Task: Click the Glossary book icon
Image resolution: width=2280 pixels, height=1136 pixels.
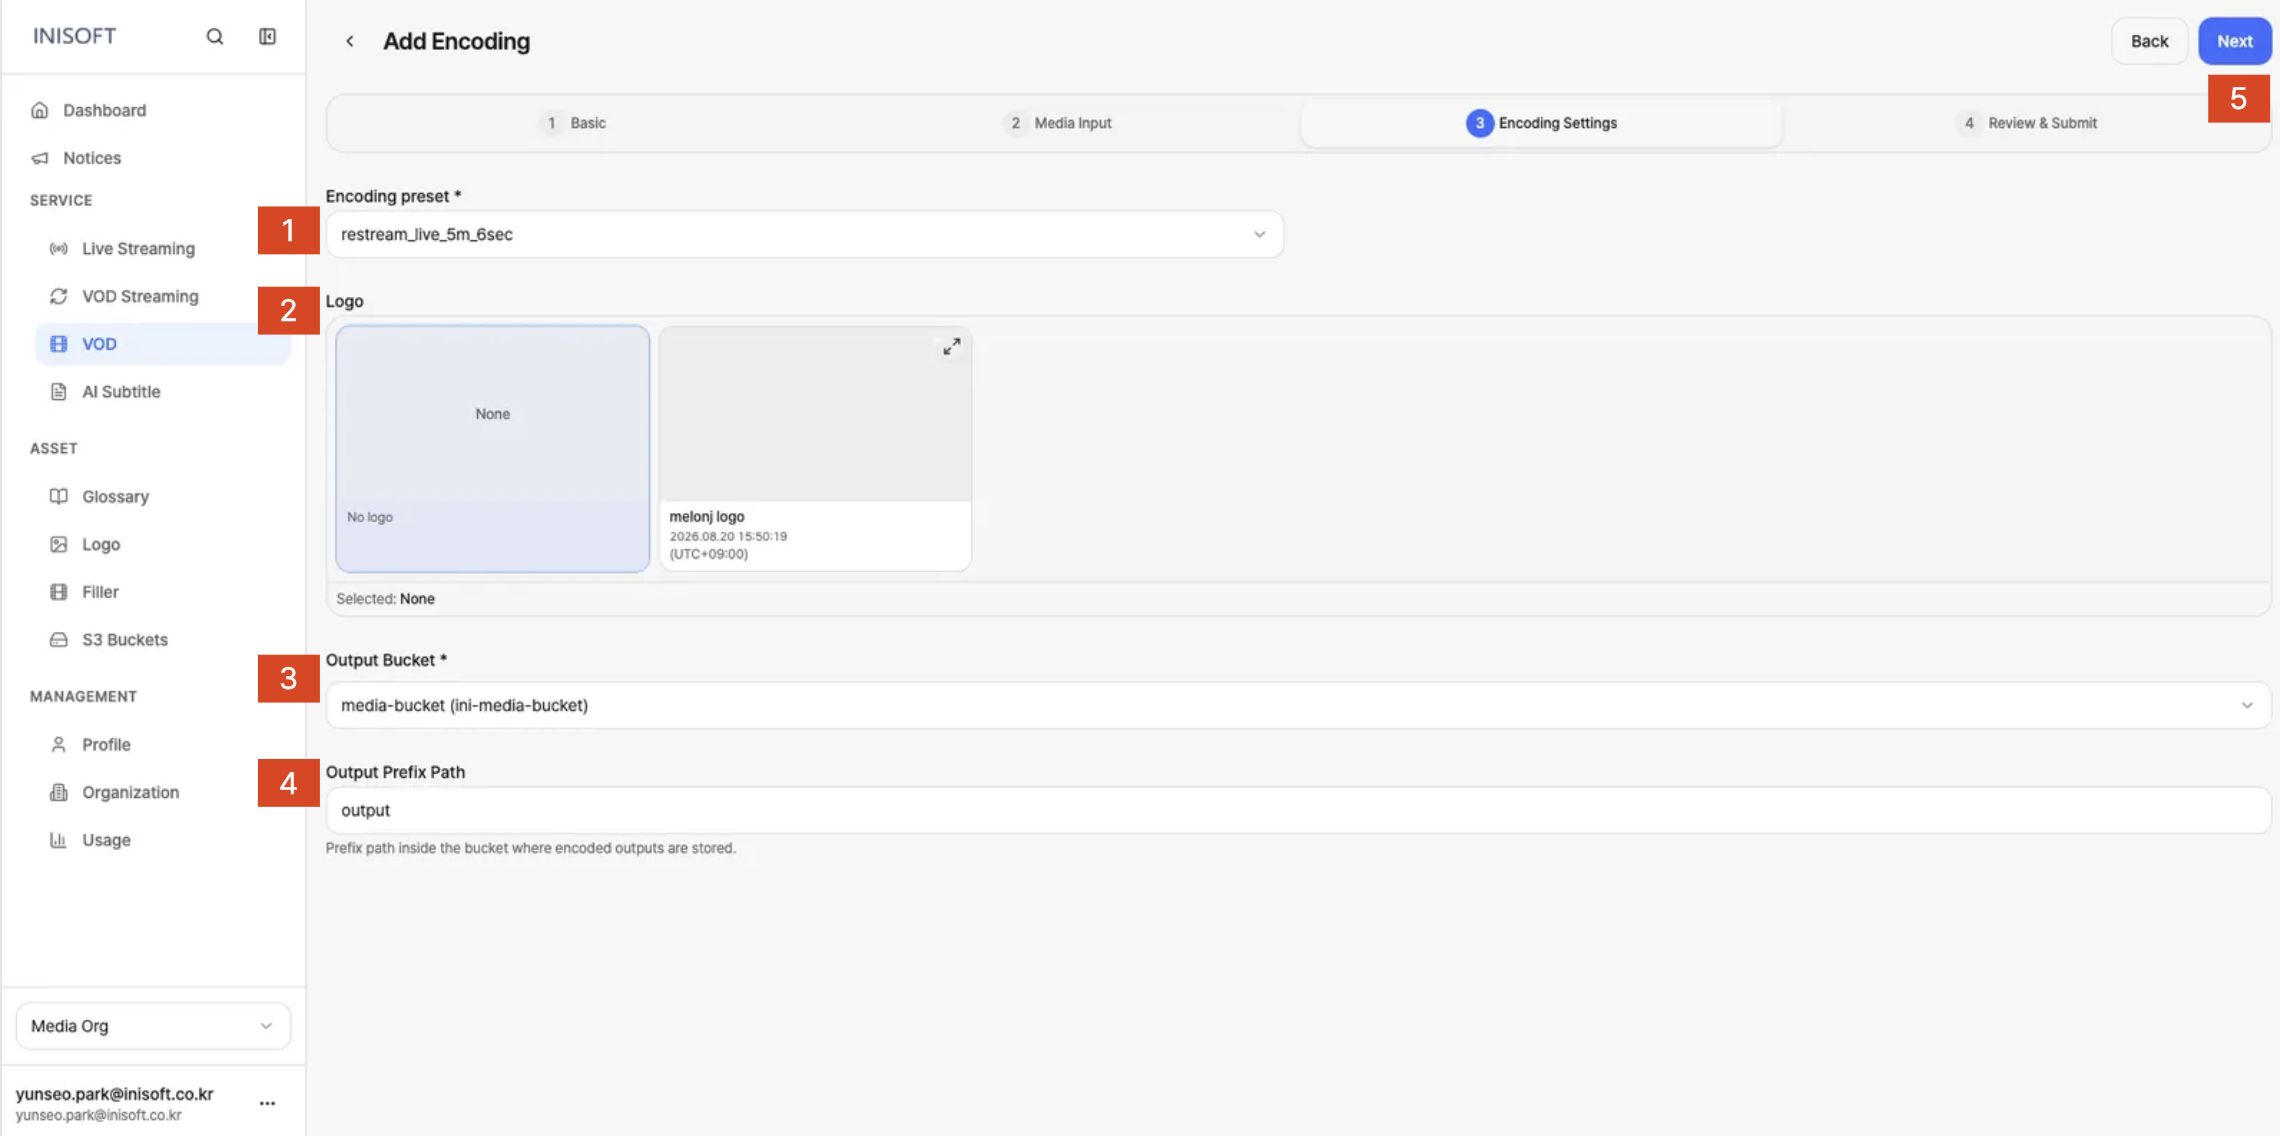Action: (x=59, y=496)
